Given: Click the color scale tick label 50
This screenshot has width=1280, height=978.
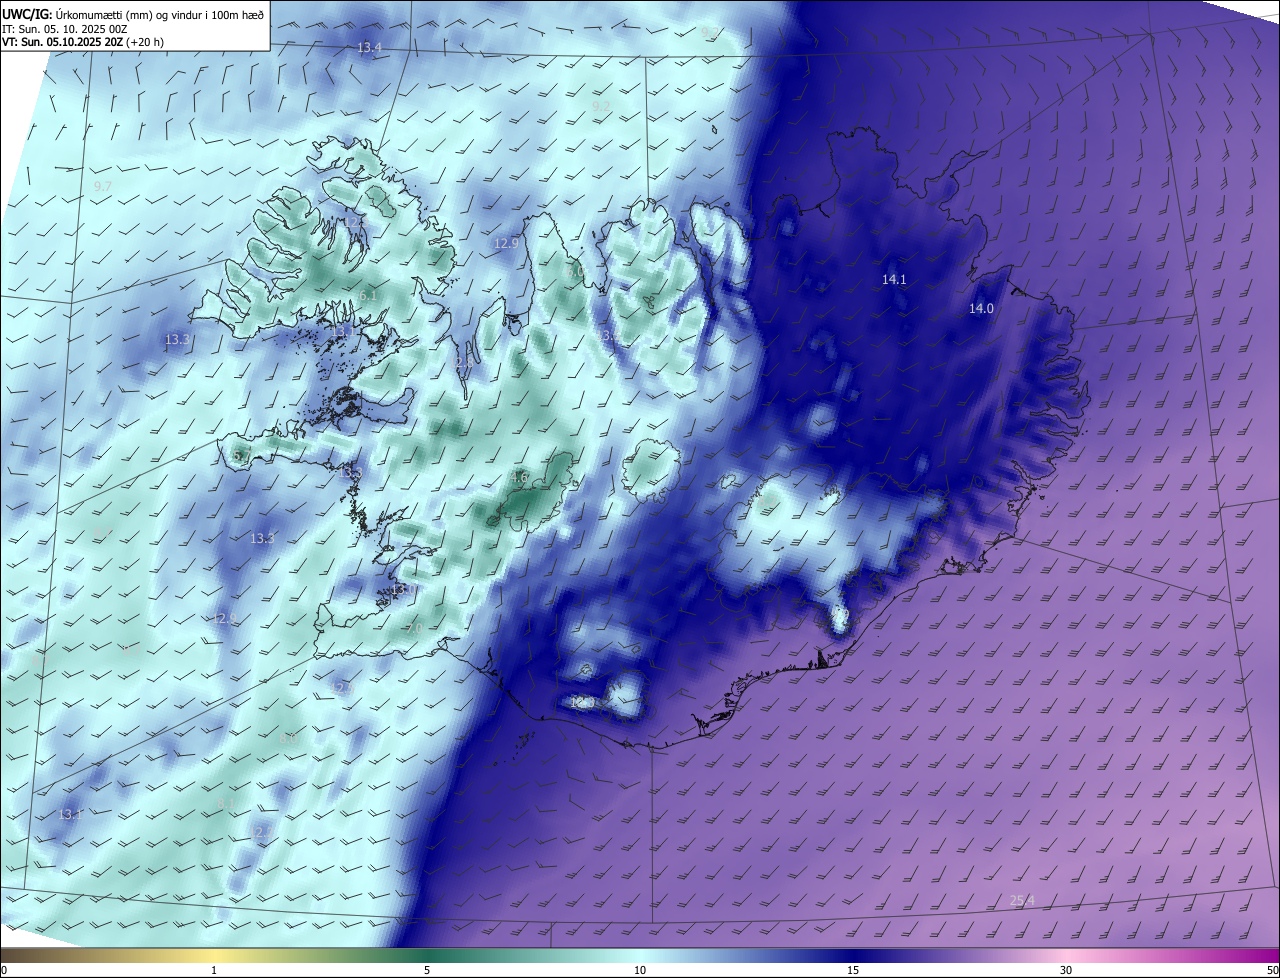Looking at the screenshot, I should [1271, 970].
